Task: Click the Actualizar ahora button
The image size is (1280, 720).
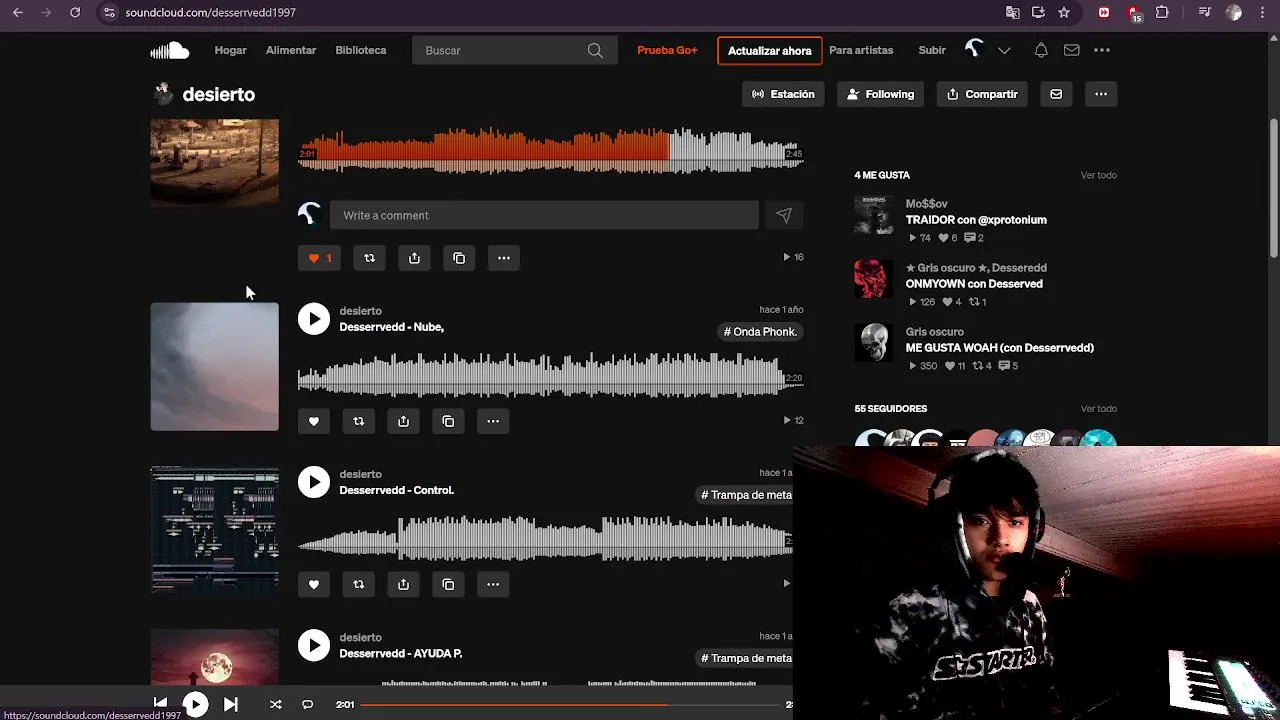Action: point(769,51)
